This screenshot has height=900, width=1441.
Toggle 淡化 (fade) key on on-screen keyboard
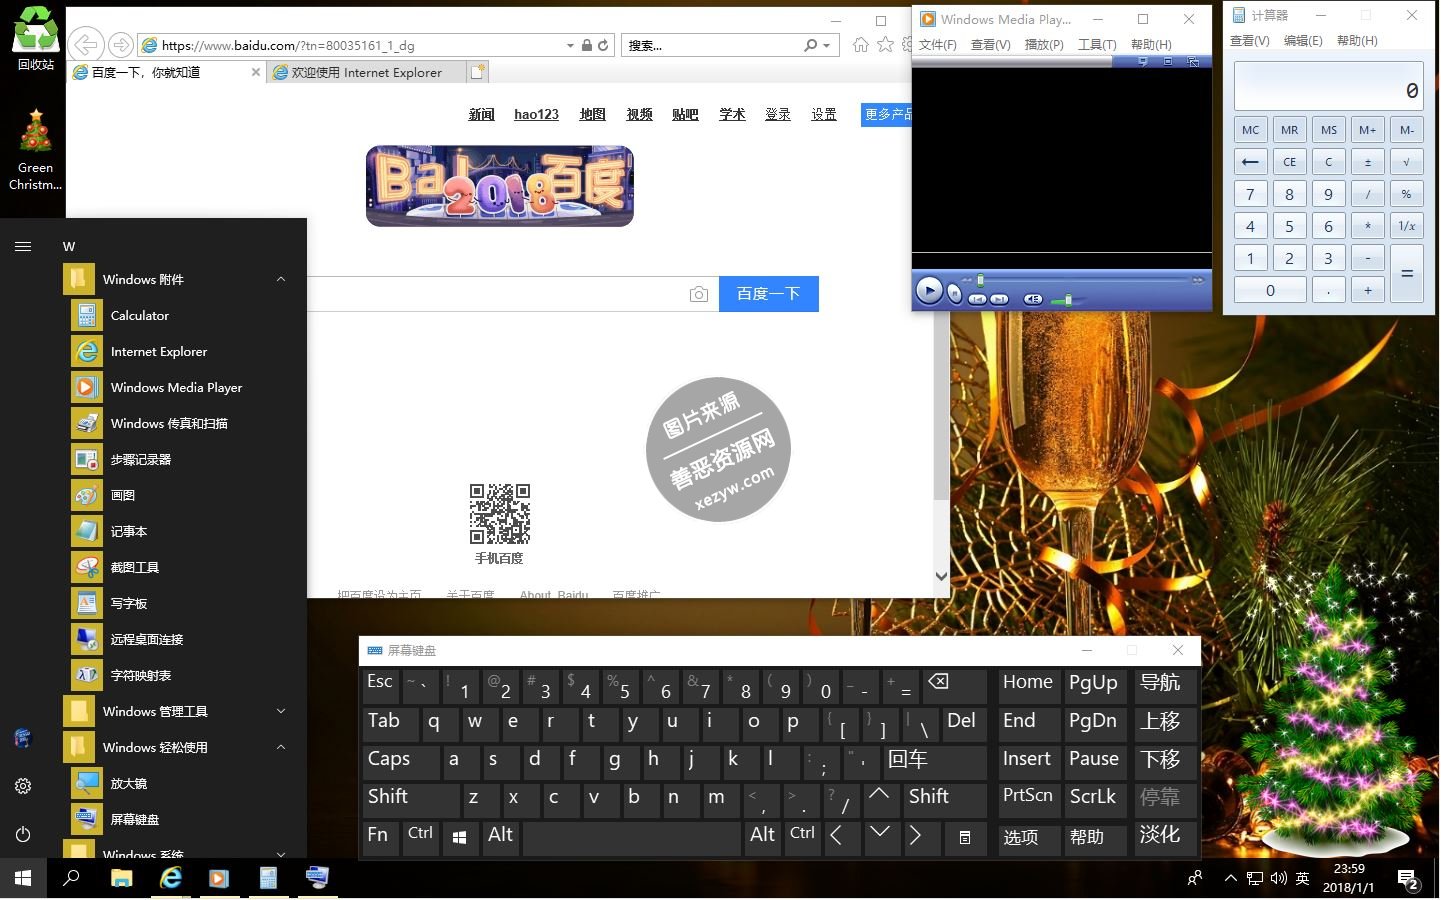point(1164,837)
